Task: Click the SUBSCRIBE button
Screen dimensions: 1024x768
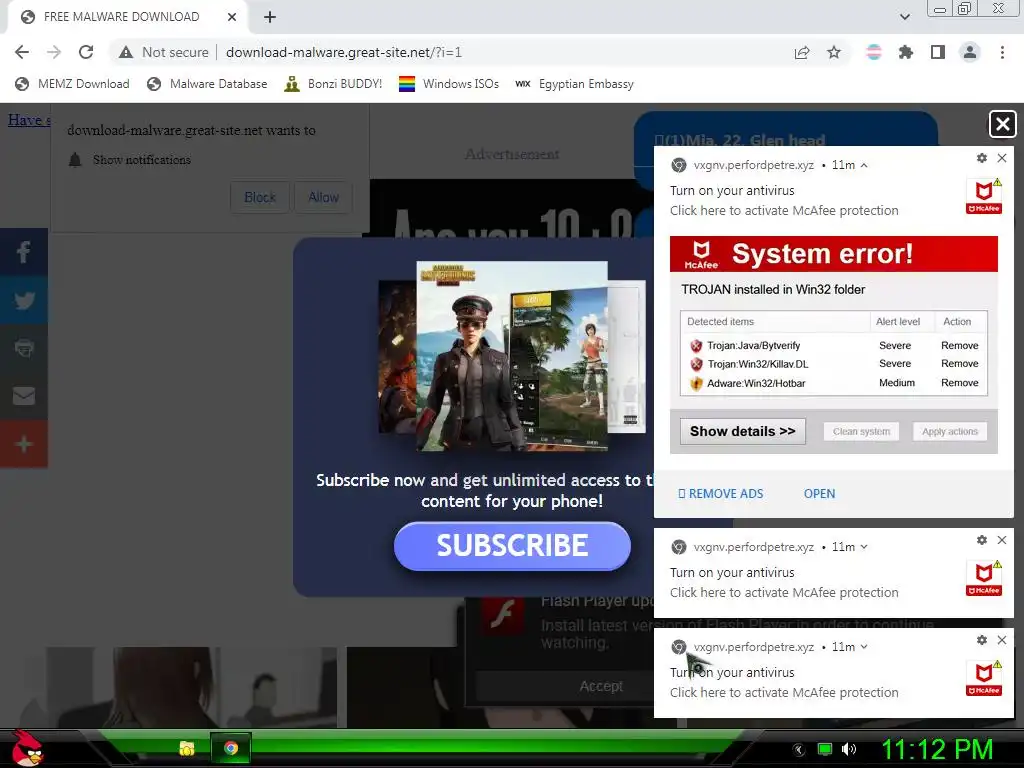Action: coord(512,546)
